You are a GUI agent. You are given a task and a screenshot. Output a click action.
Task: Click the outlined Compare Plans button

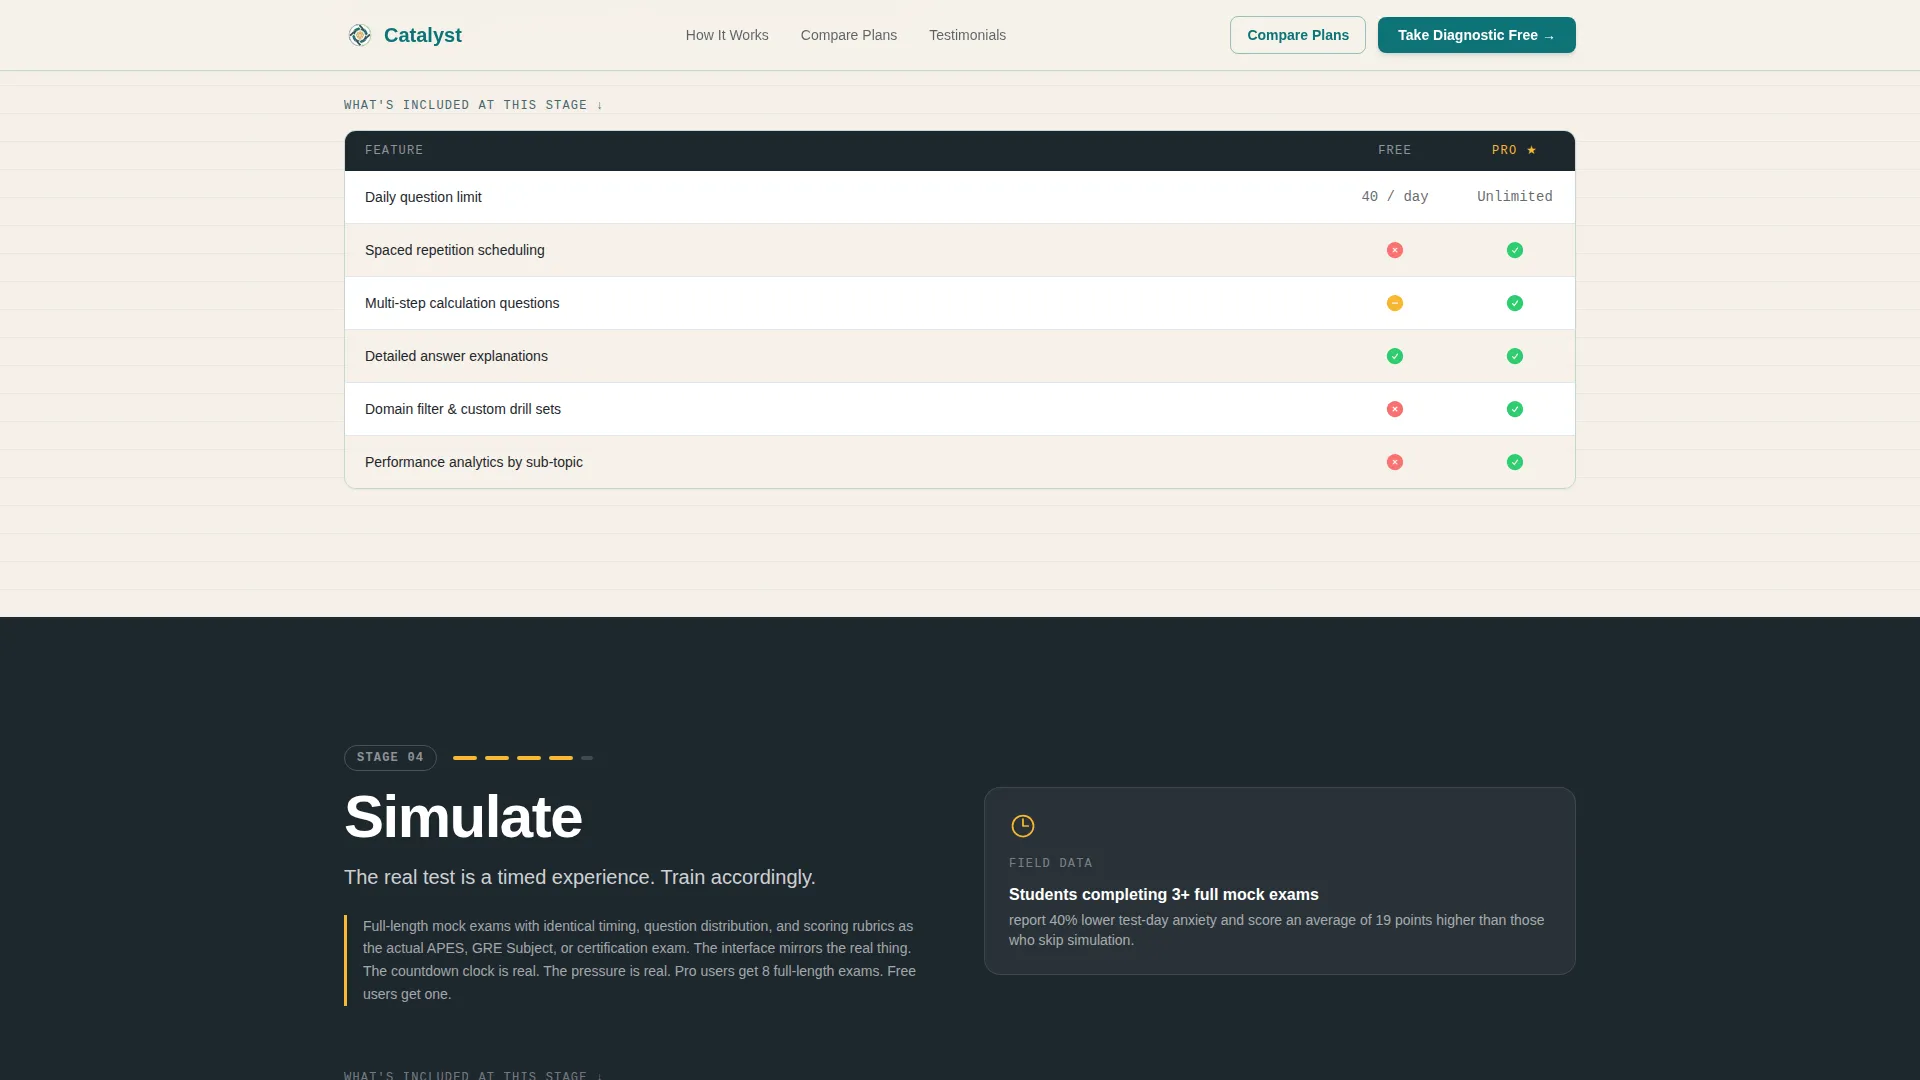pos(1297,35)
